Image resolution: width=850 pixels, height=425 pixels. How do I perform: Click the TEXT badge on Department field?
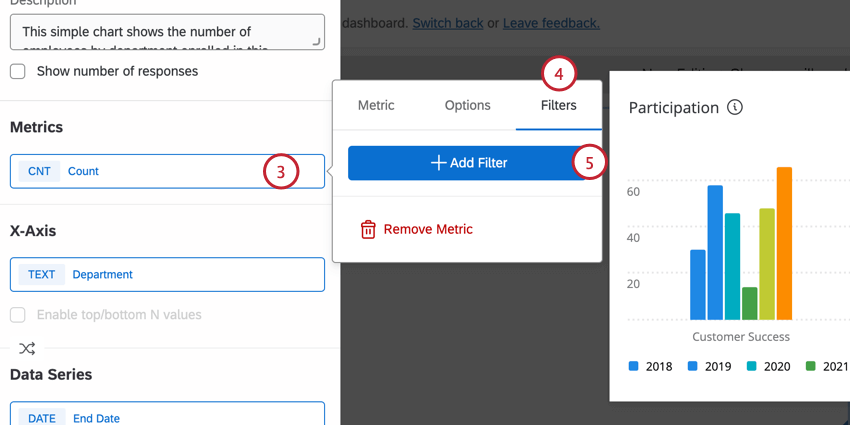pyautogui.click(x=41, y=274)
